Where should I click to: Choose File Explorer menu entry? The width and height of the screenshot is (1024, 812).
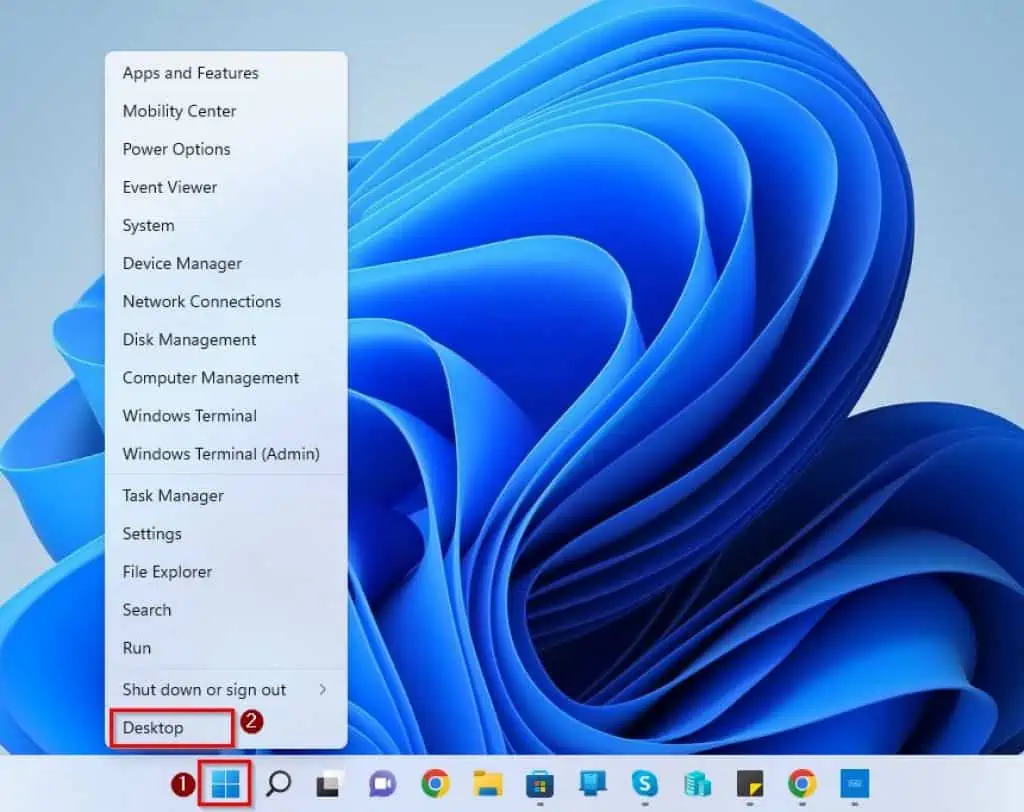226,572
